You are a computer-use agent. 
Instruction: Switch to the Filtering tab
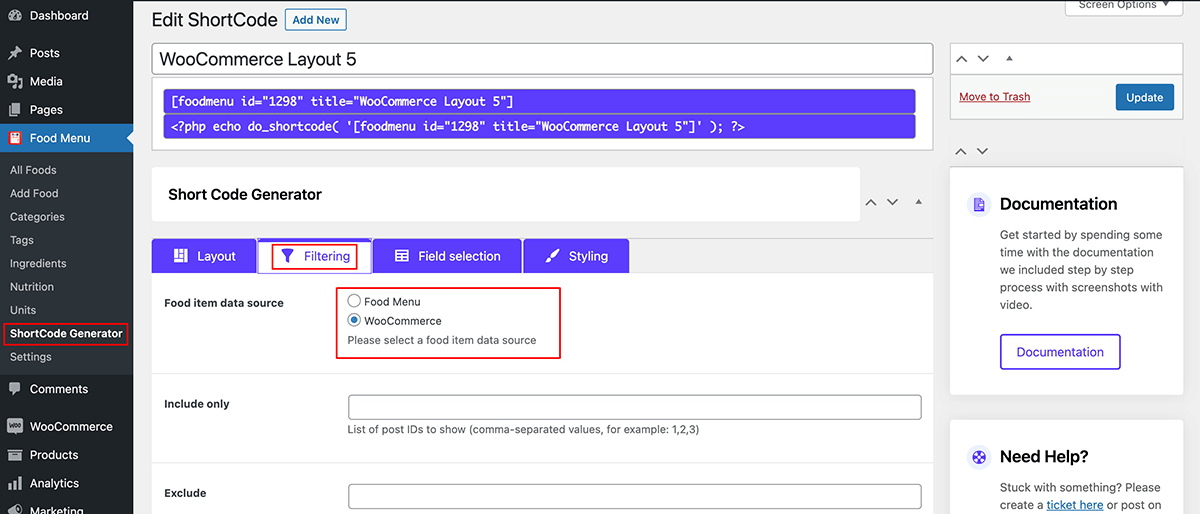(315, 256)
